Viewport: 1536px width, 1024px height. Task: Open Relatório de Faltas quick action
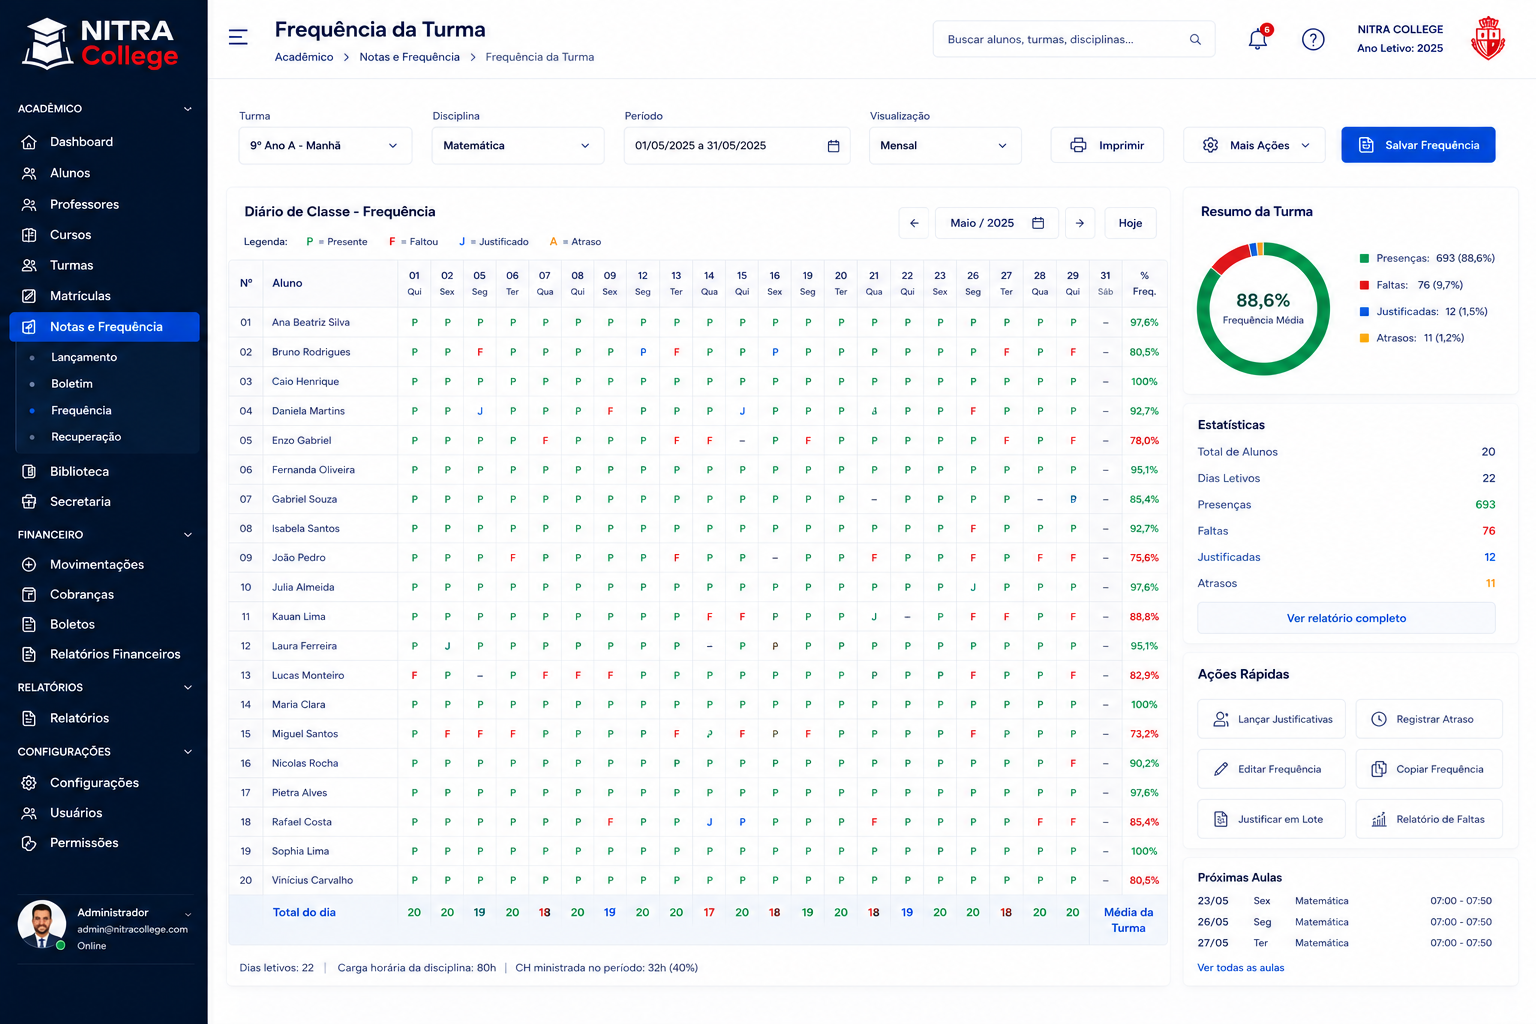1428,819
